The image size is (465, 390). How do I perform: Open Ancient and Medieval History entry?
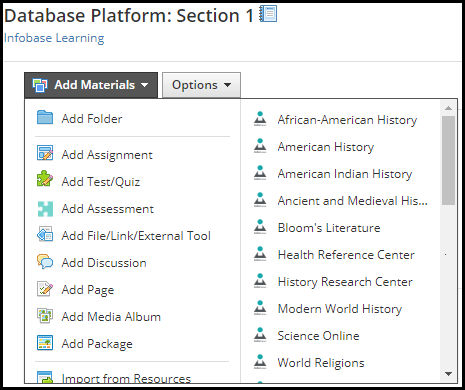[353, 201]
